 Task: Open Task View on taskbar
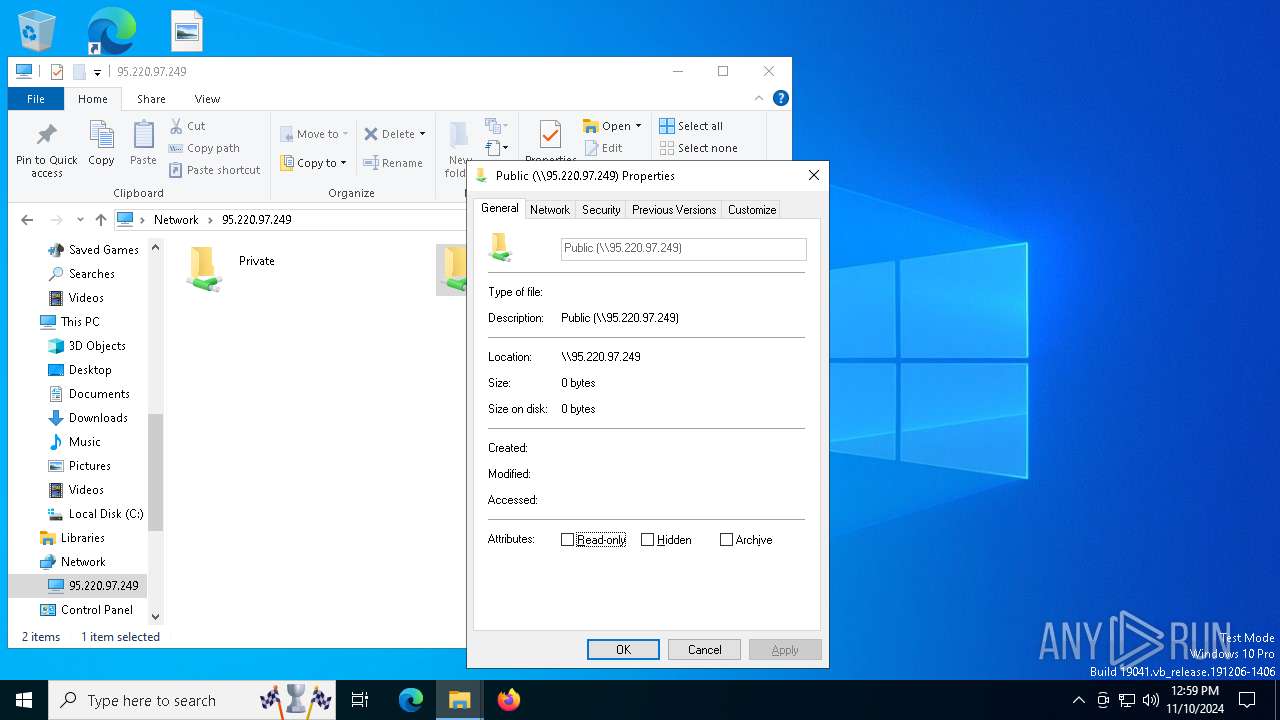(x=360, y=700)
